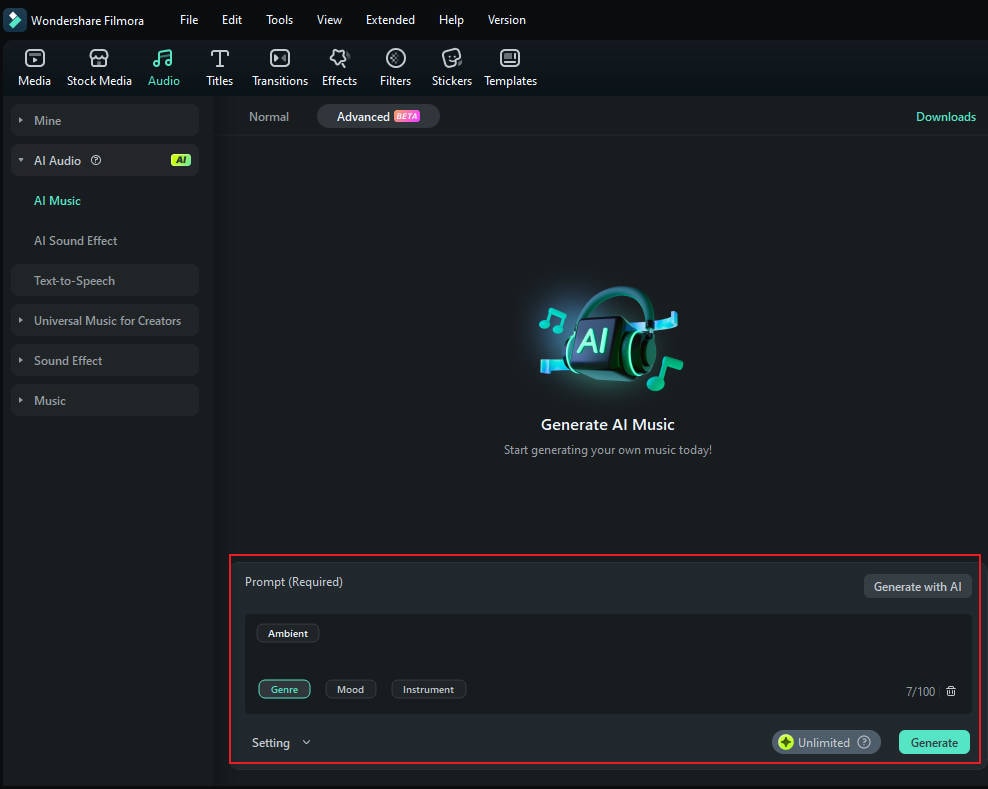988x789 pixels.
Task: Open the File menu
Action: pyautogui.click(x=189, y=20)
